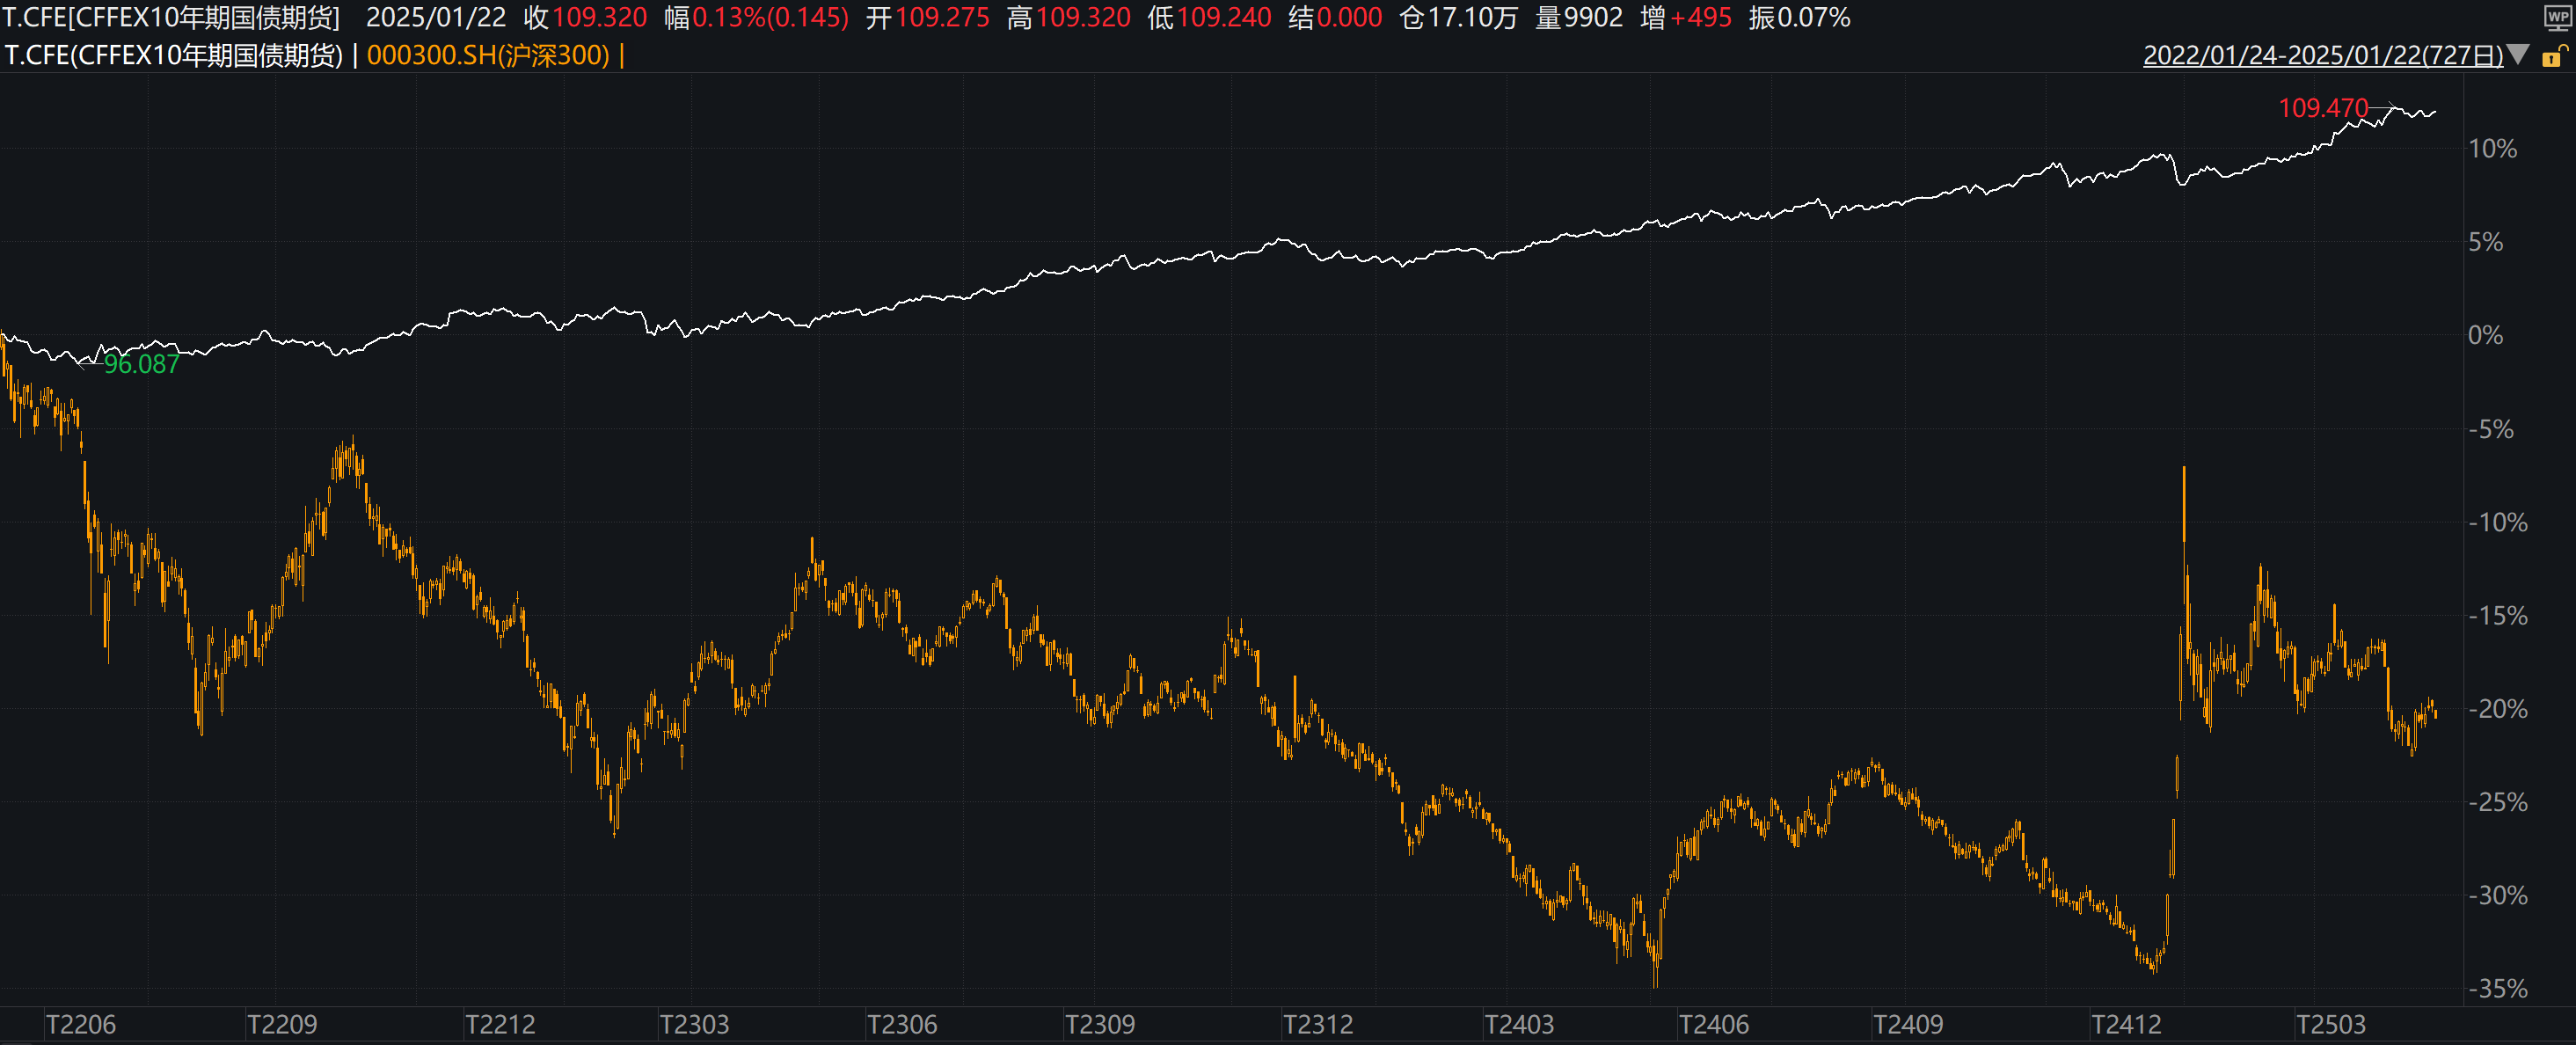Click the T2503 label on time axis
The height and width of the screenshot is (1045, 2576).
point(2331,1024)
